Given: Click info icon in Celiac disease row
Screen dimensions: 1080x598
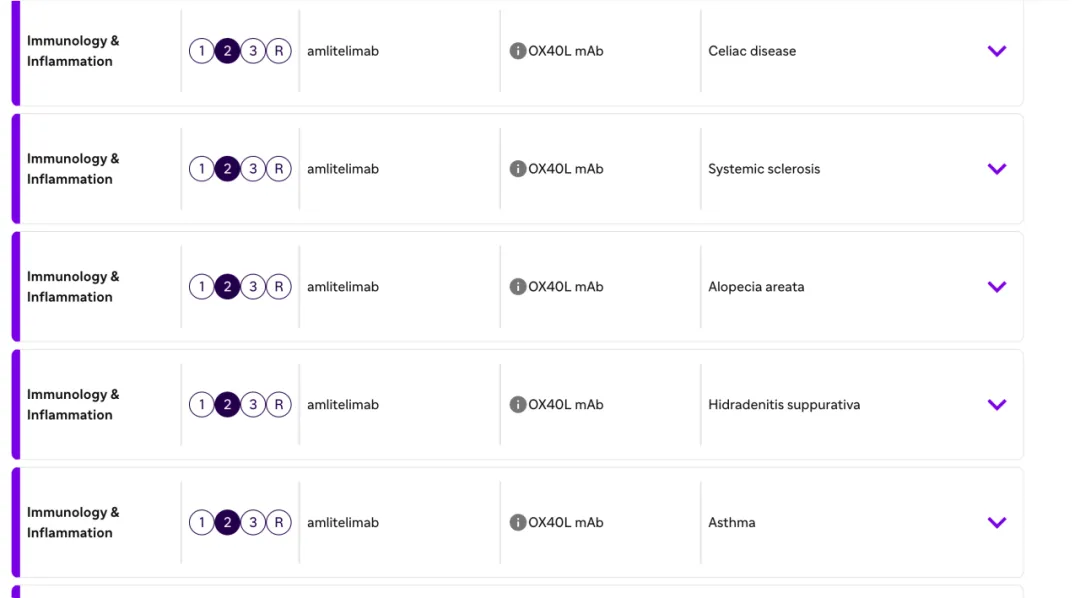Looking at the screenshot, I should click(x=518, y=51).
